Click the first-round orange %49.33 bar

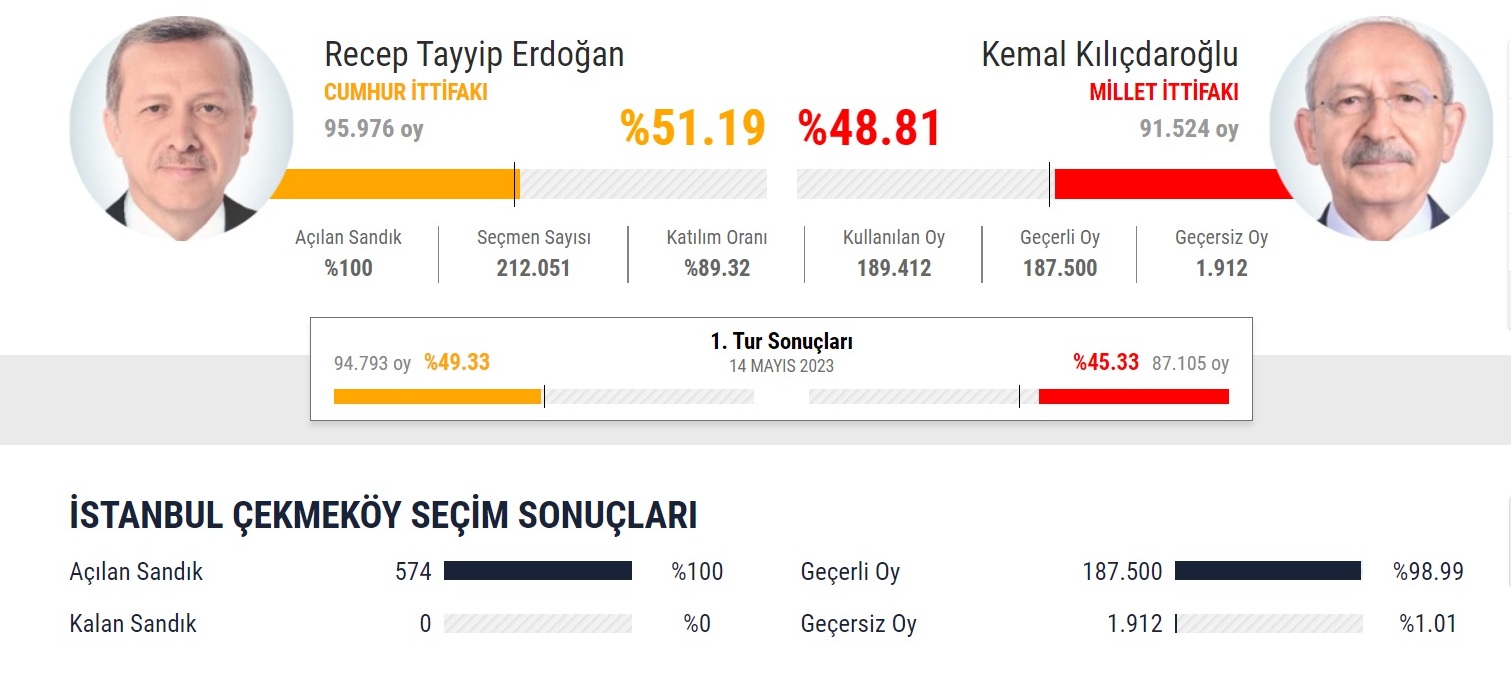pyautogui.click(x=544, y=396)
